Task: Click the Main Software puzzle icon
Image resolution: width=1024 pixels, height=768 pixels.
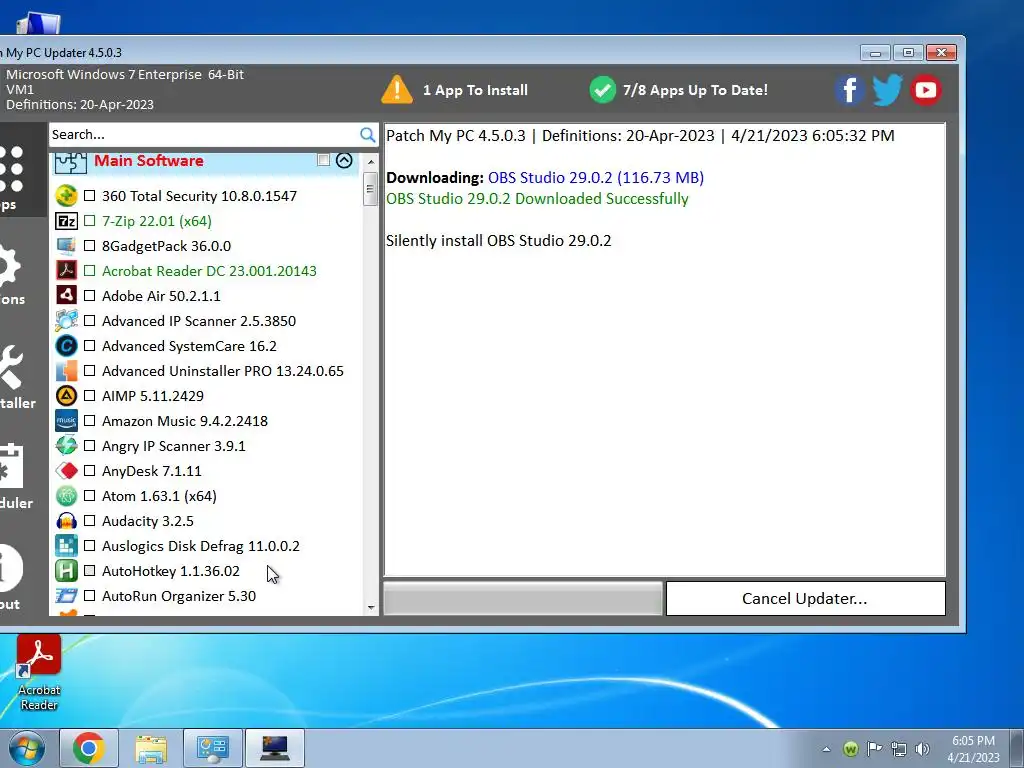Action: (x=71, y=162)
